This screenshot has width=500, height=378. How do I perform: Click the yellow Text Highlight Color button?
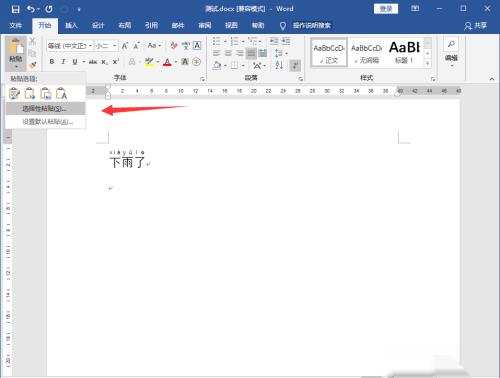149,62
